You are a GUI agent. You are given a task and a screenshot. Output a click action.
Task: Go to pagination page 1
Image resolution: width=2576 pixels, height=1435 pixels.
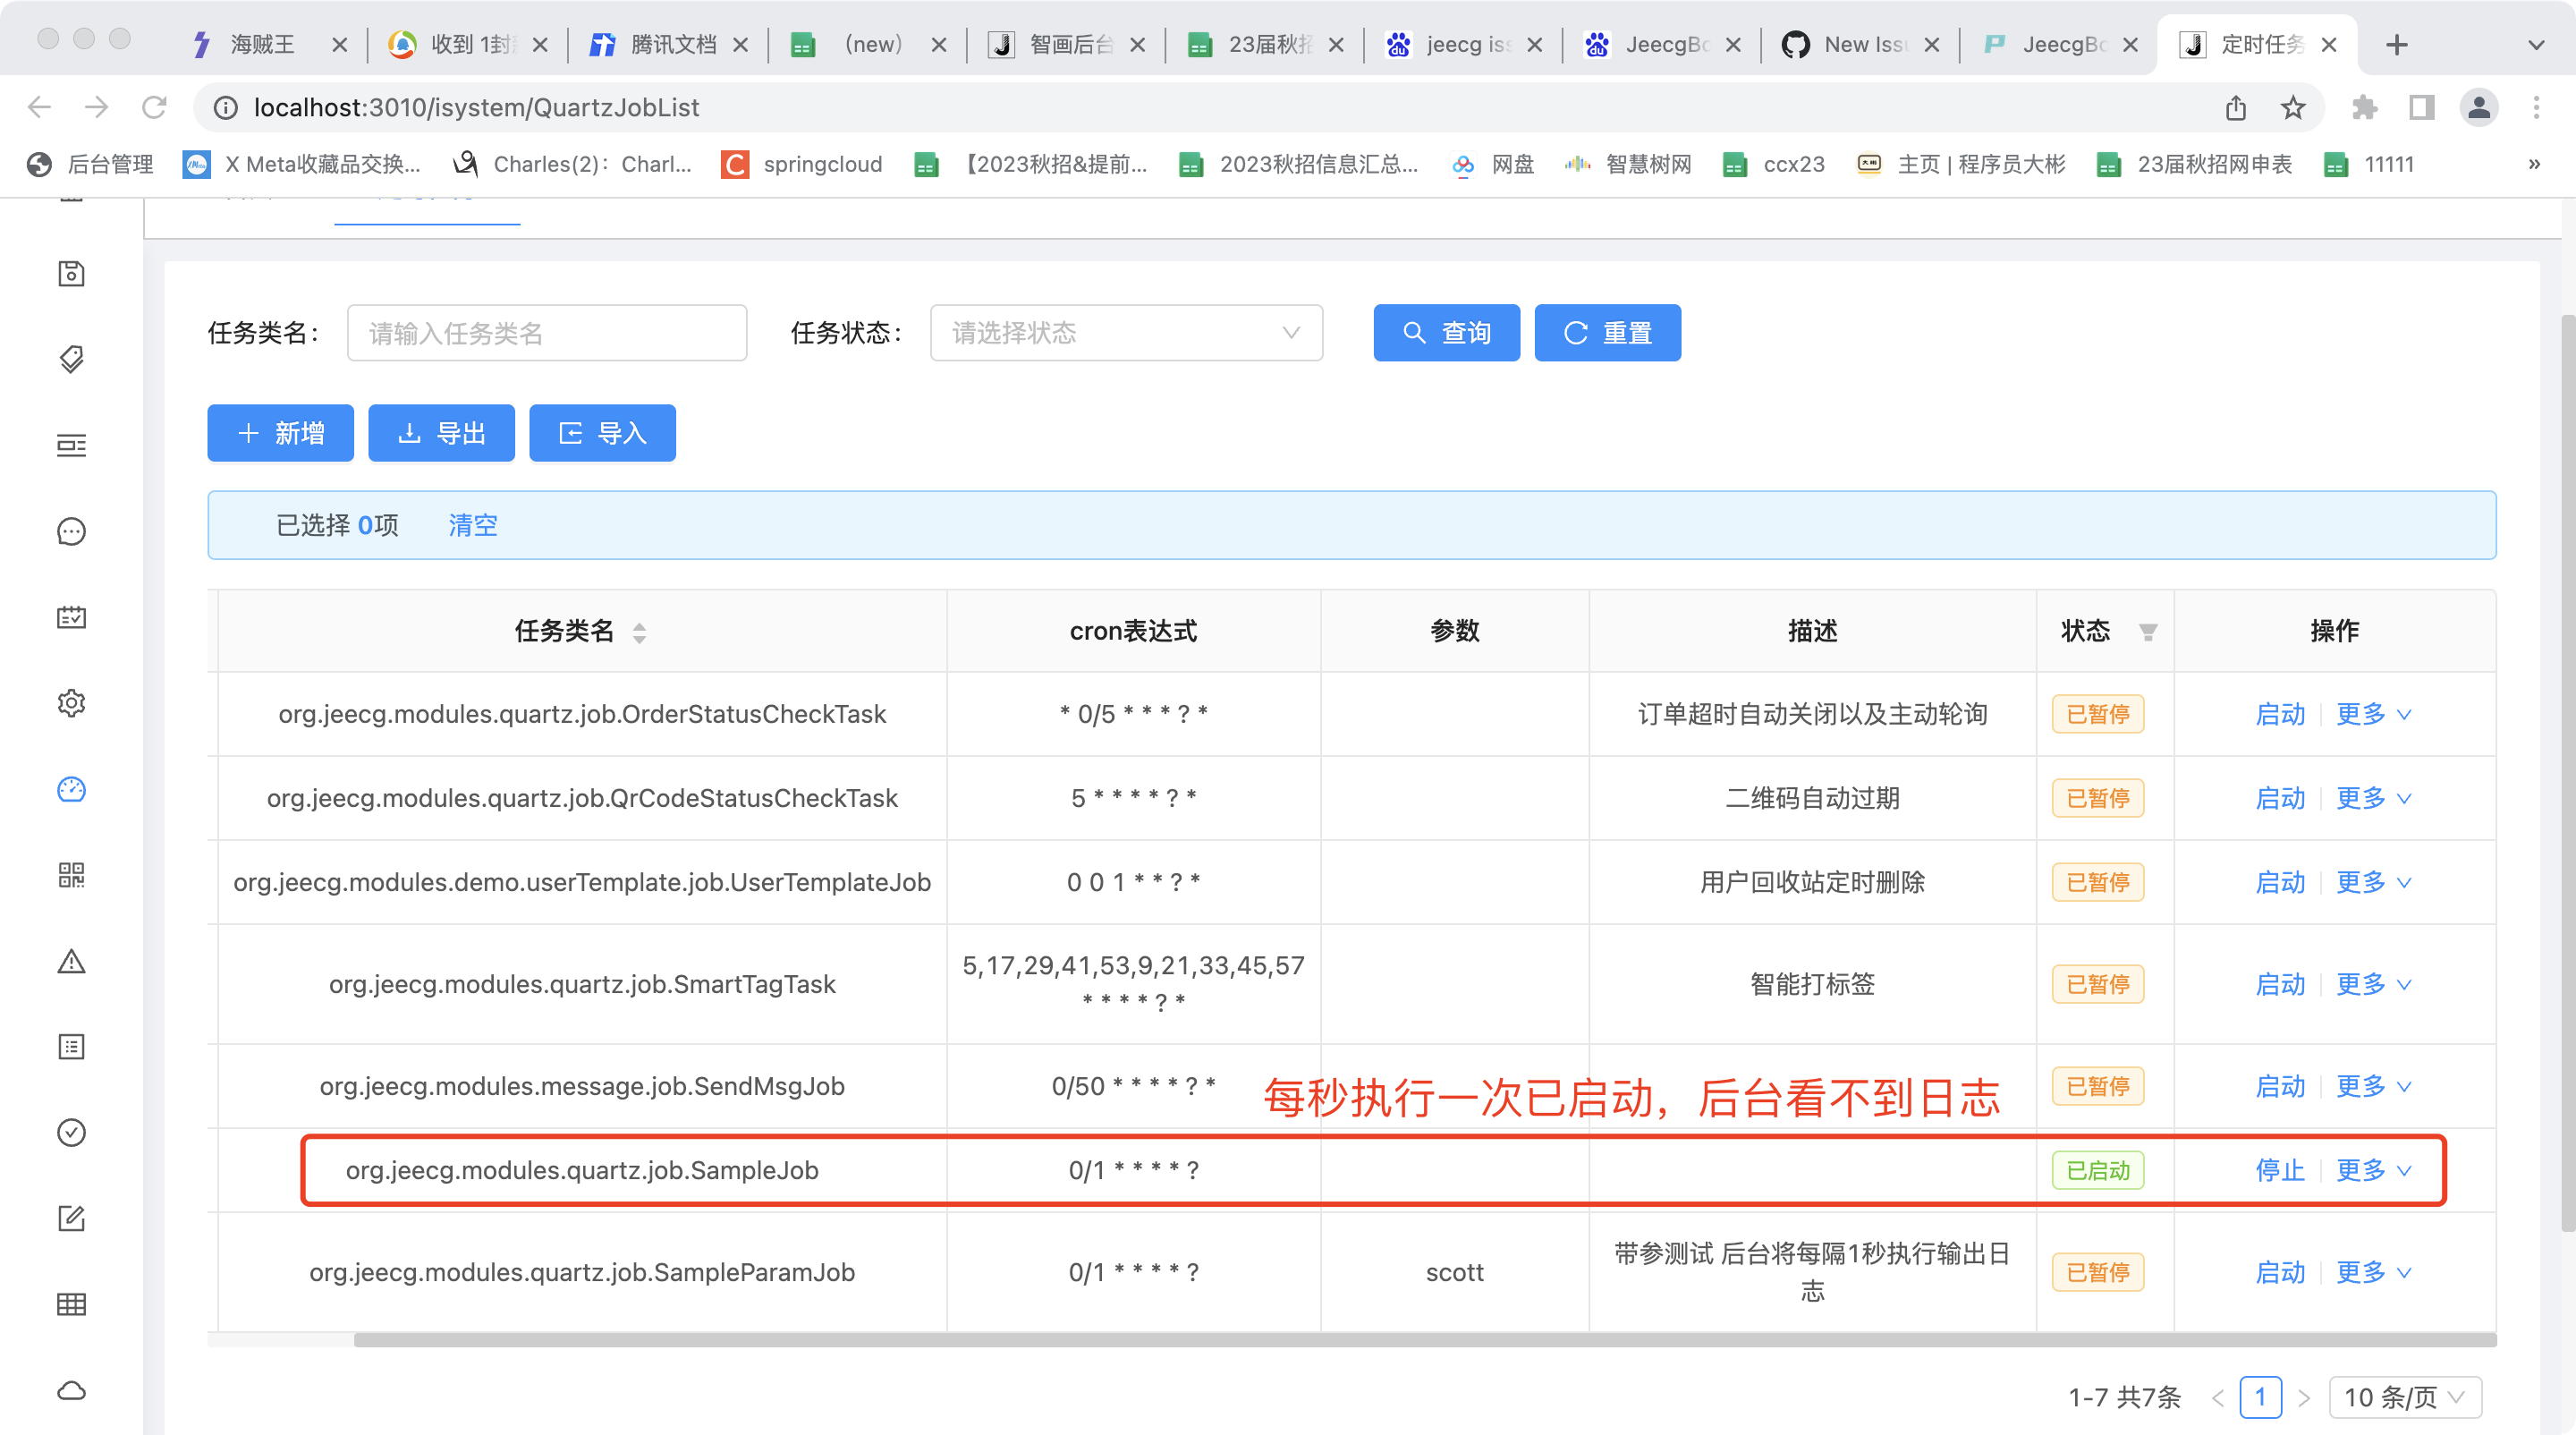(x=2260, y=1397)
